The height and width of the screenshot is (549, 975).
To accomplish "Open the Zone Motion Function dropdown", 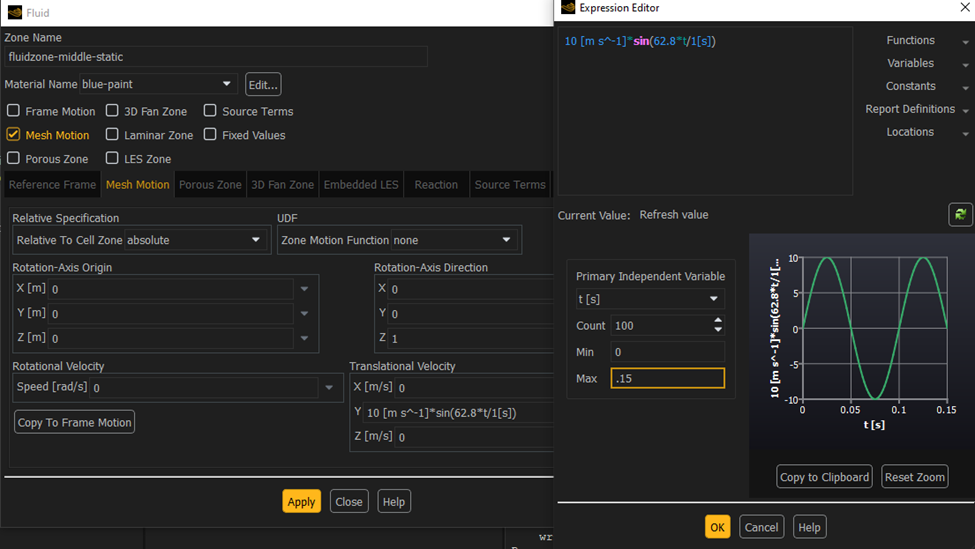I will pos(453,240).
